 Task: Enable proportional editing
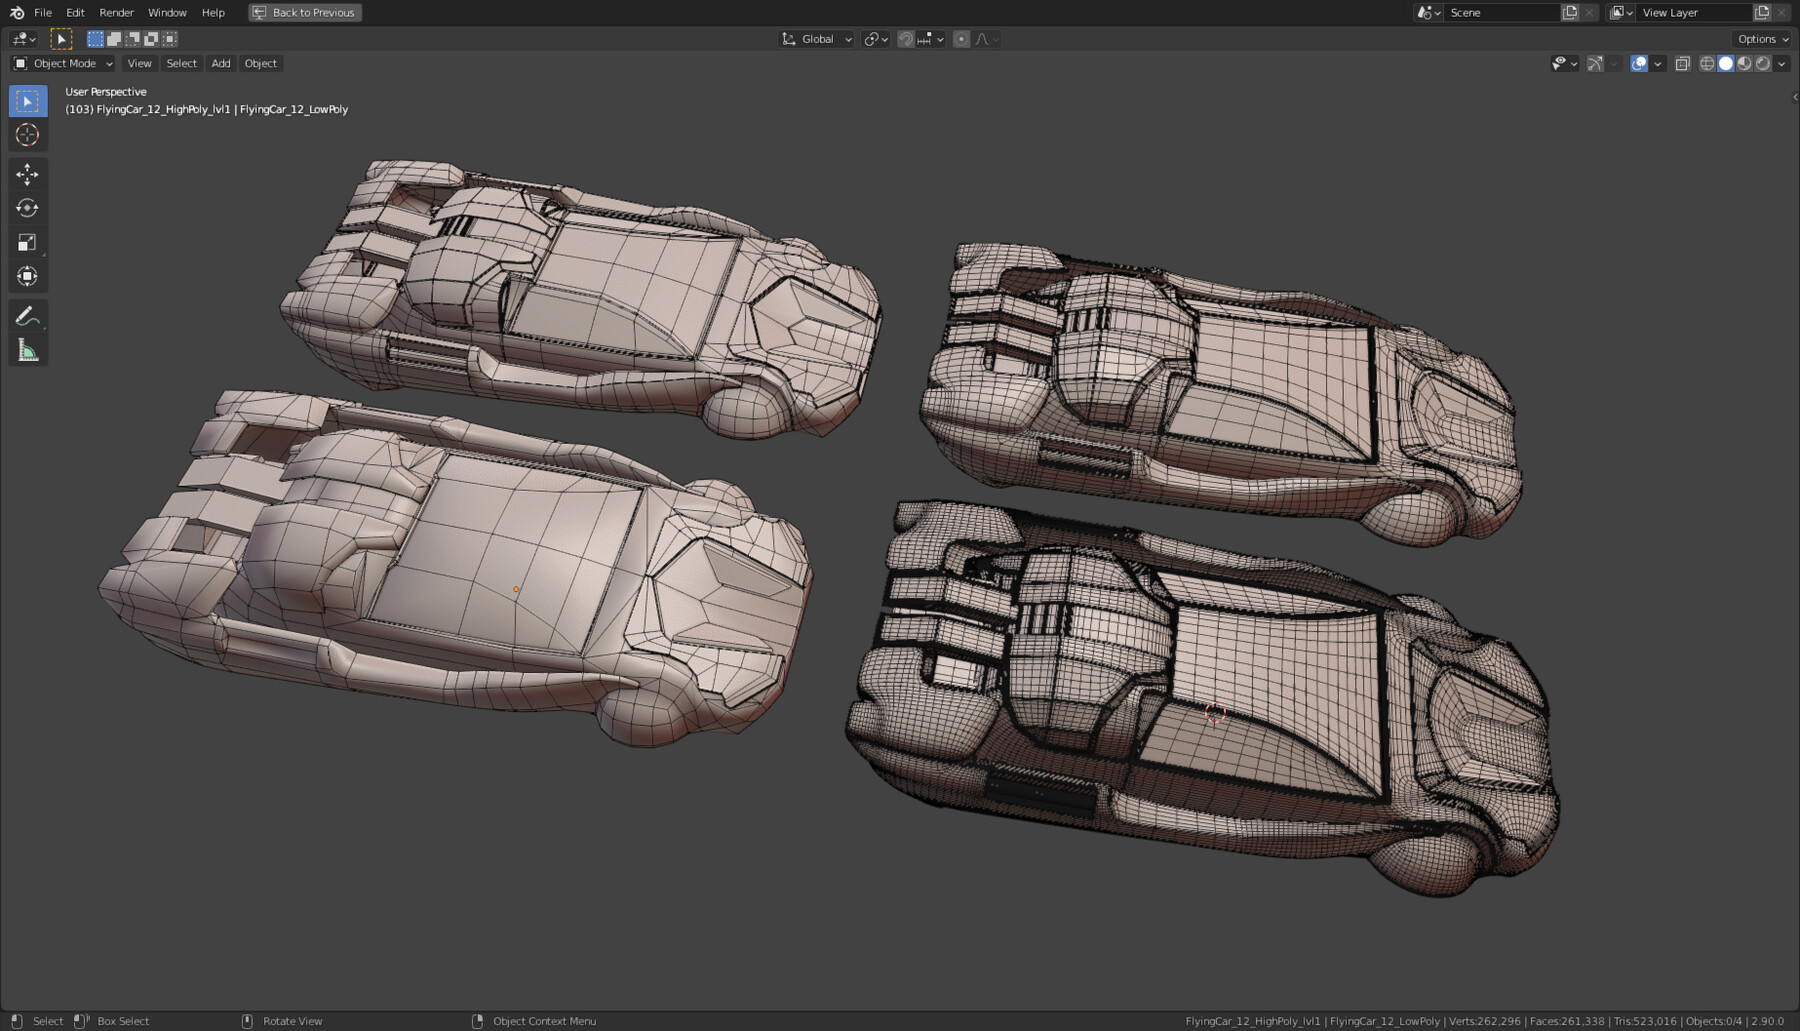(962, 39)
